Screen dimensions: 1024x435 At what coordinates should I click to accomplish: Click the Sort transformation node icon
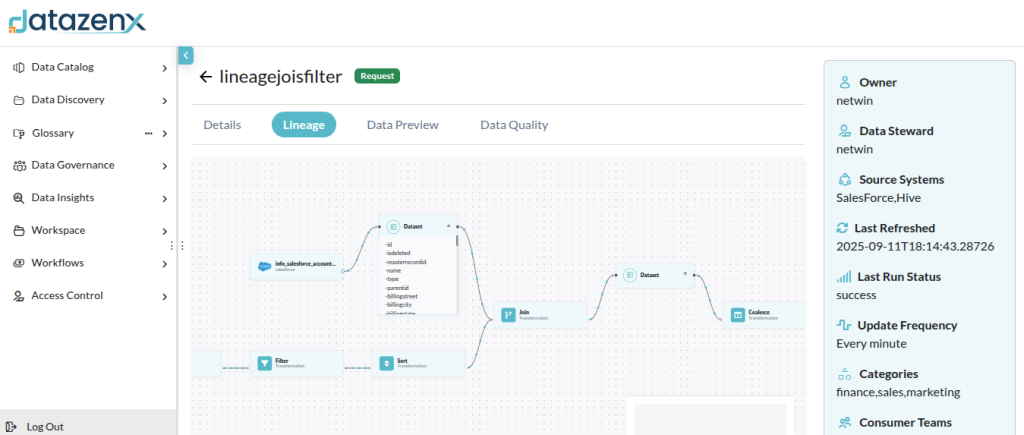coord(387,363)
